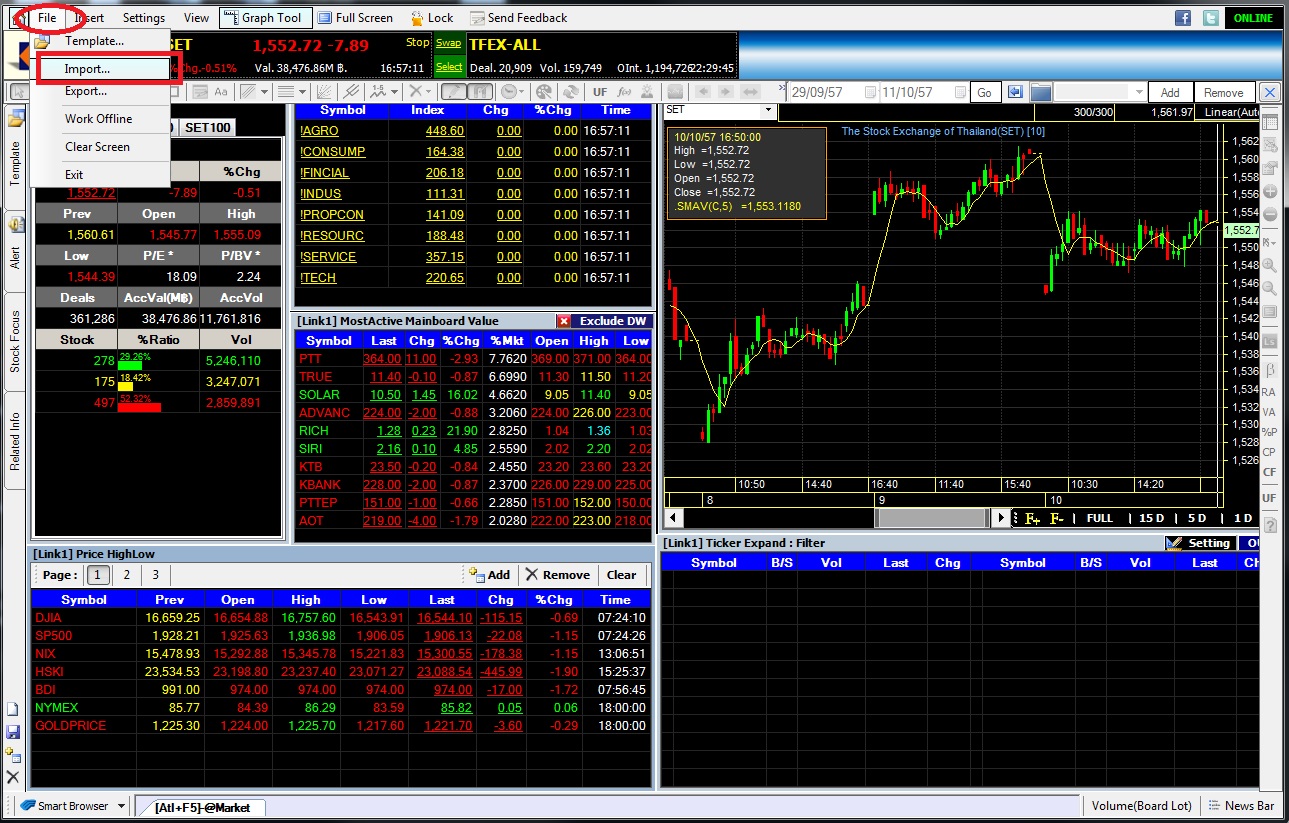Click the delete X drawing tool

(x=415, y=92)
